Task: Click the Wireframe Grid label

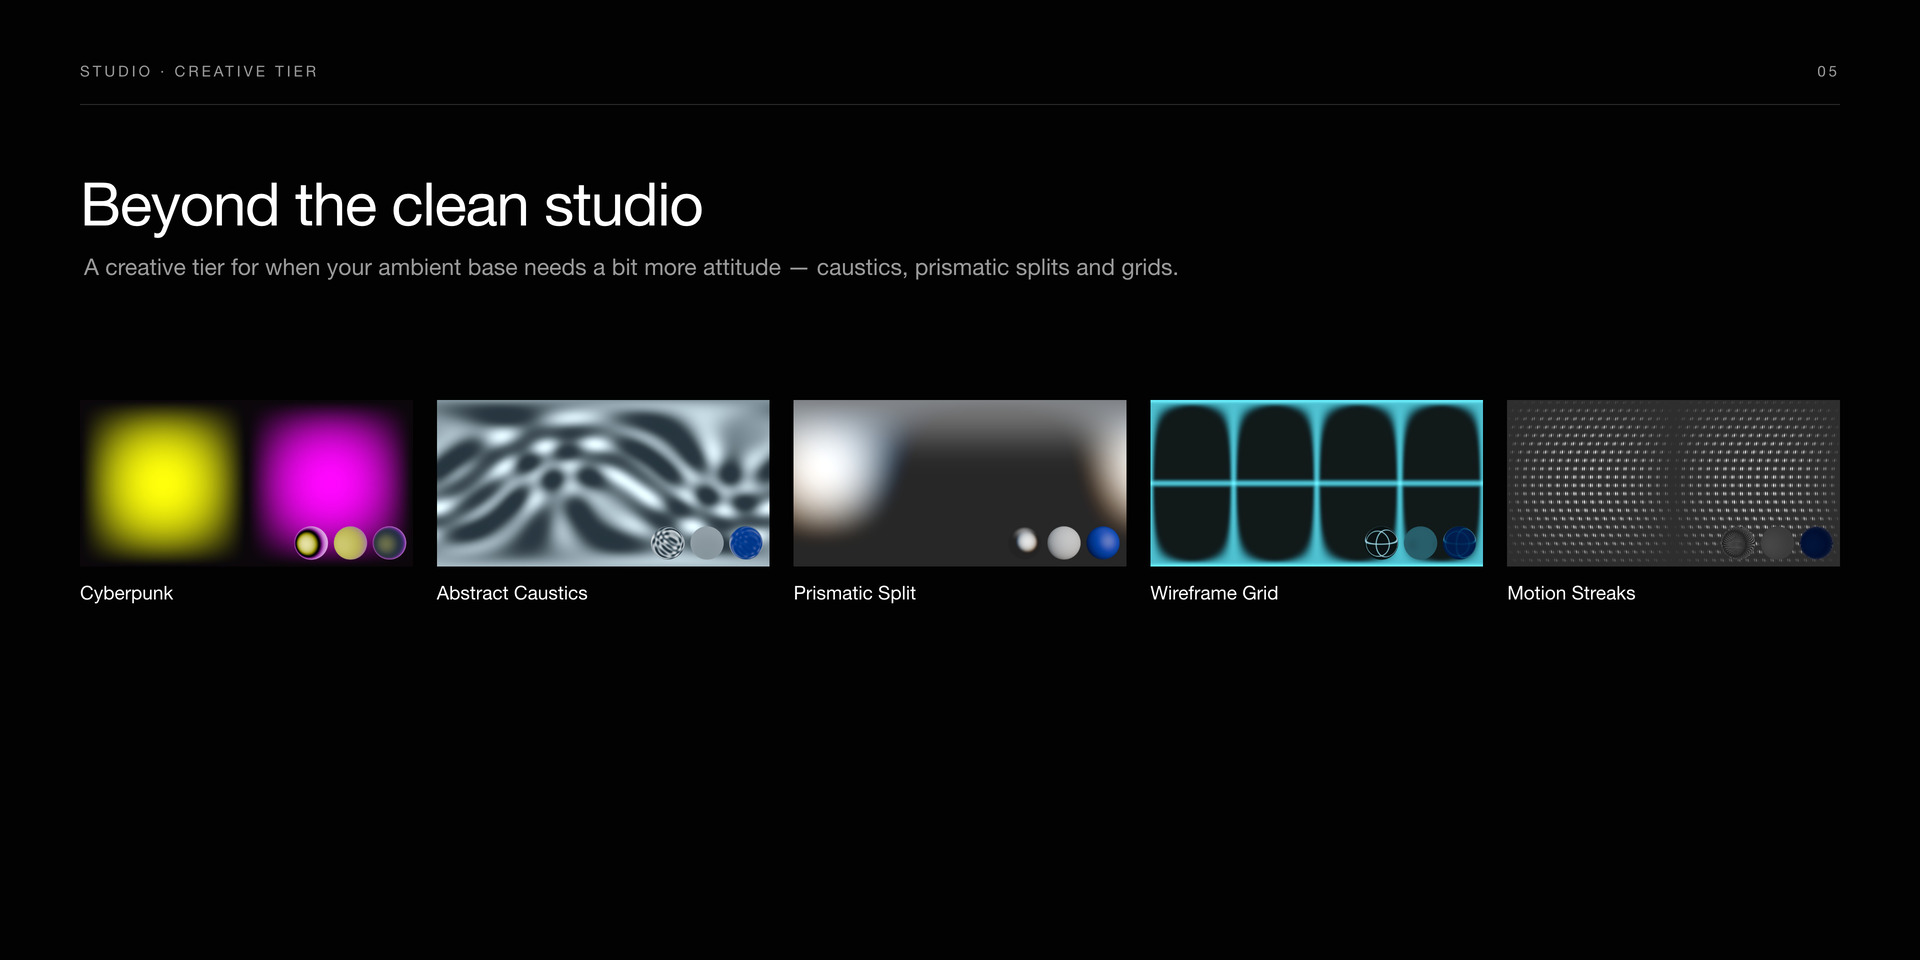Action: tap(1214, 593)
